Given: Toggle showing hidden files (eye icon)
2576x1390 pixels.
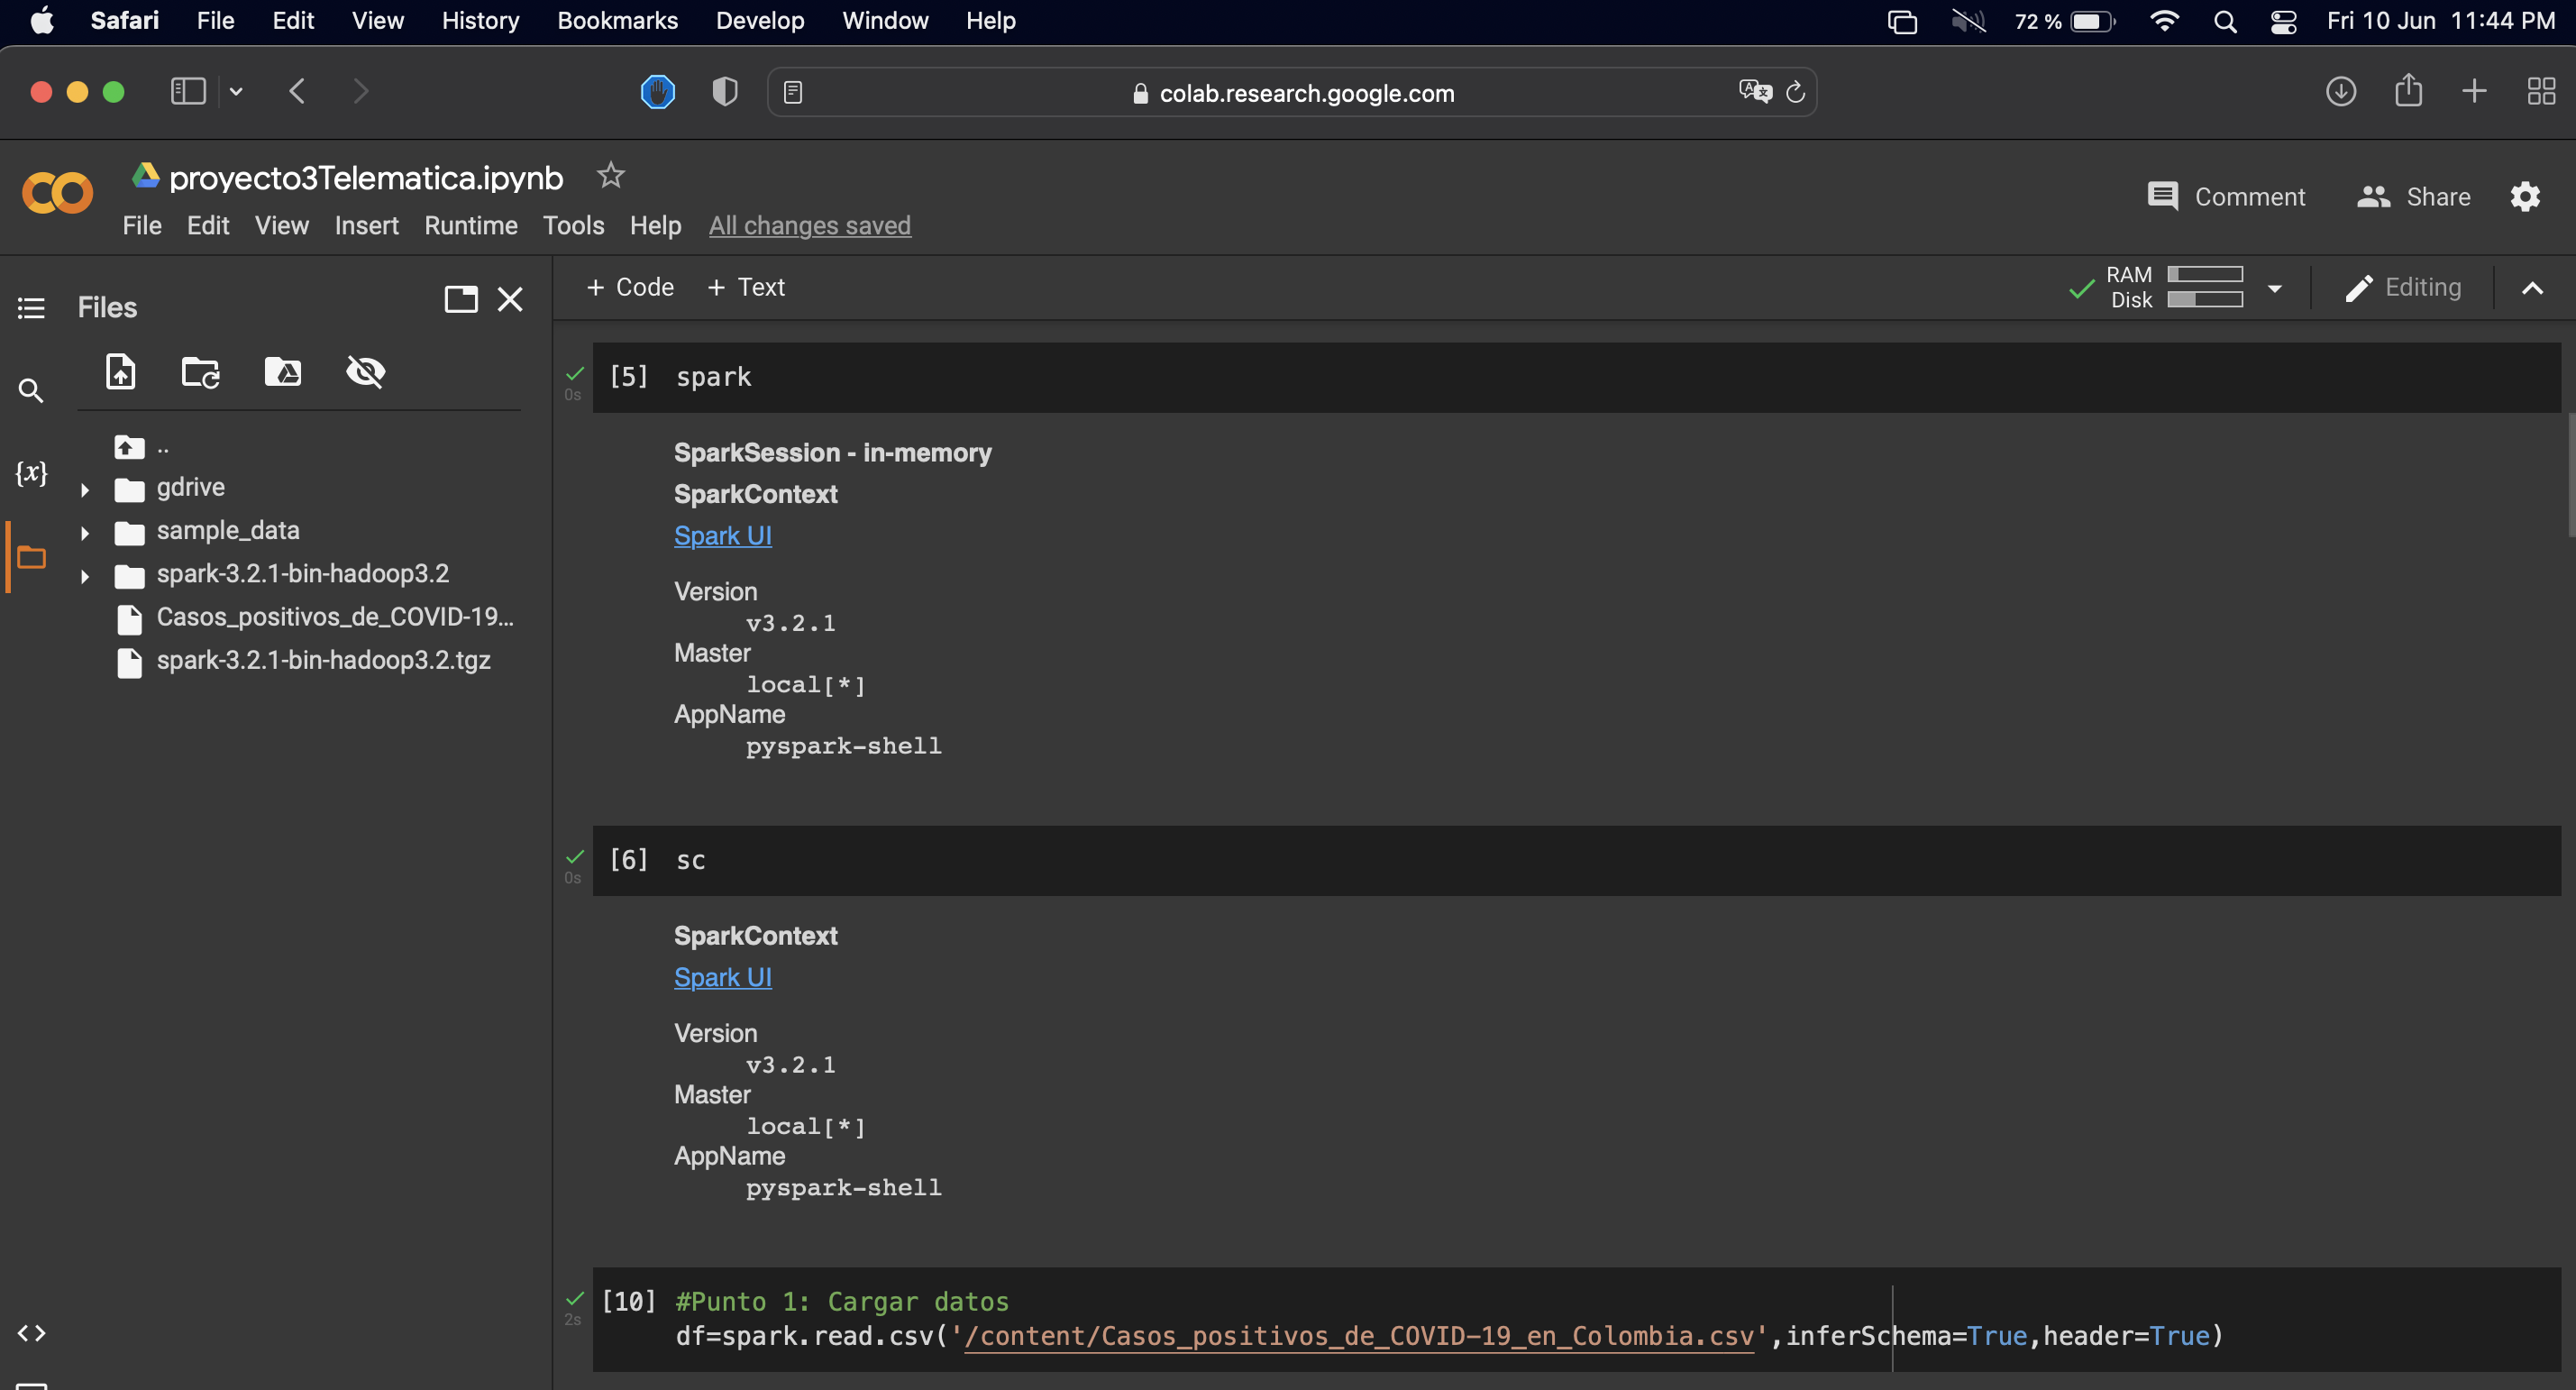Looking at the screenshot, I should (x=365, y=372).
